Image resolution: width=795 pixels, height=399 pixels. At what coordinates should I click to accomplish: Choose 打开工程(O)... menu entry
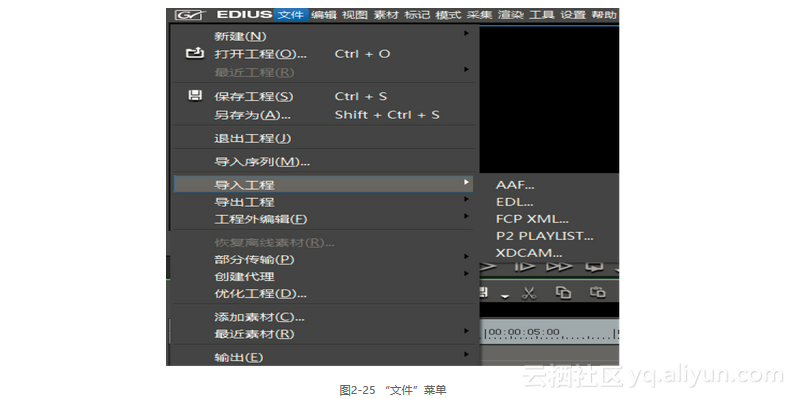click(x=323, y=54)
